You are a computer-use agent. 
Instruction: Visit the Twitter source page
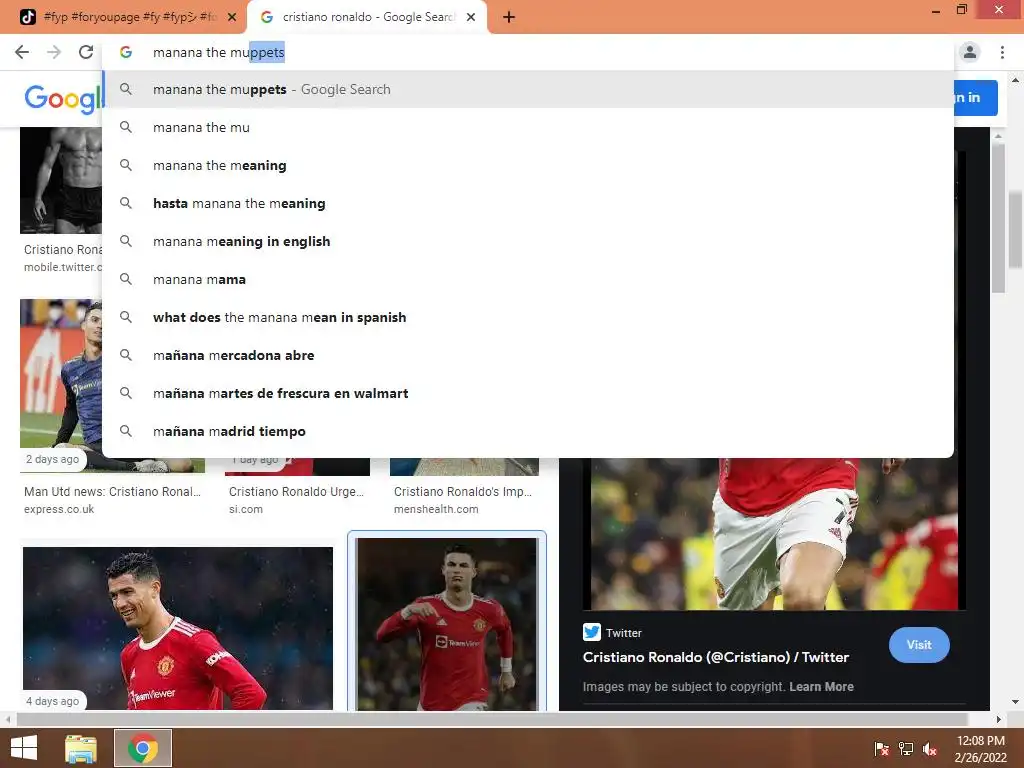click(x=919, y=645)
